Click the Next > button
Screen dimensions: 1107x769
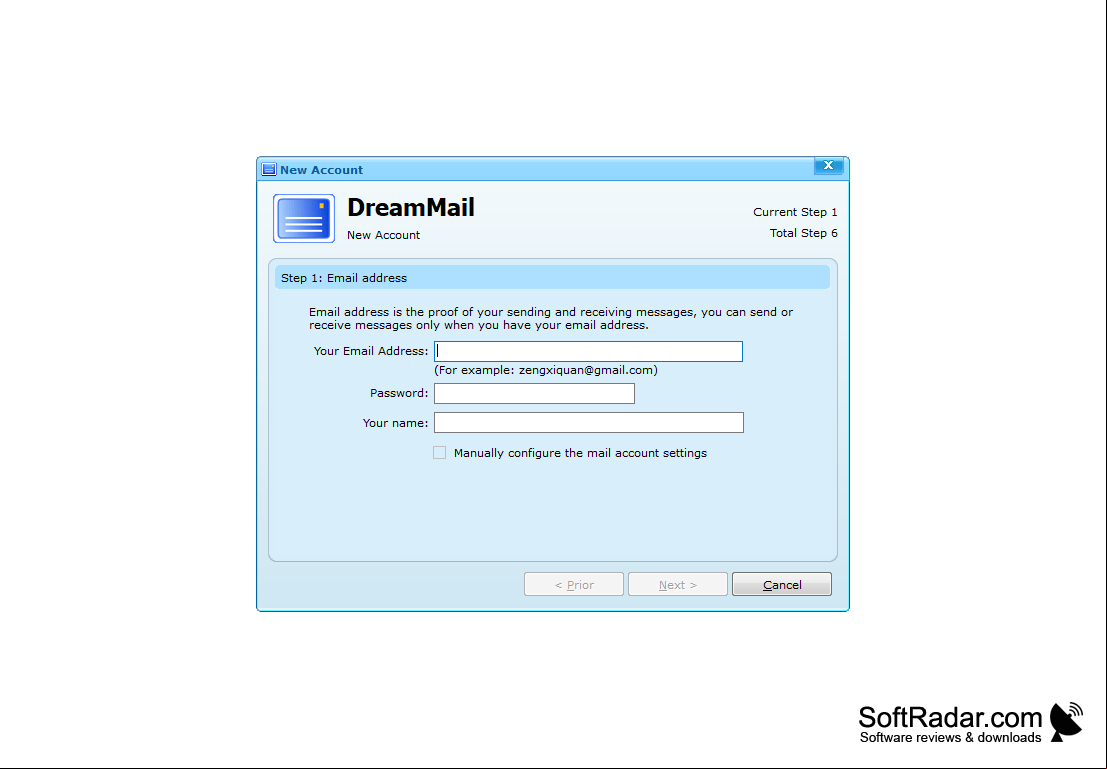tap(678, 584)
